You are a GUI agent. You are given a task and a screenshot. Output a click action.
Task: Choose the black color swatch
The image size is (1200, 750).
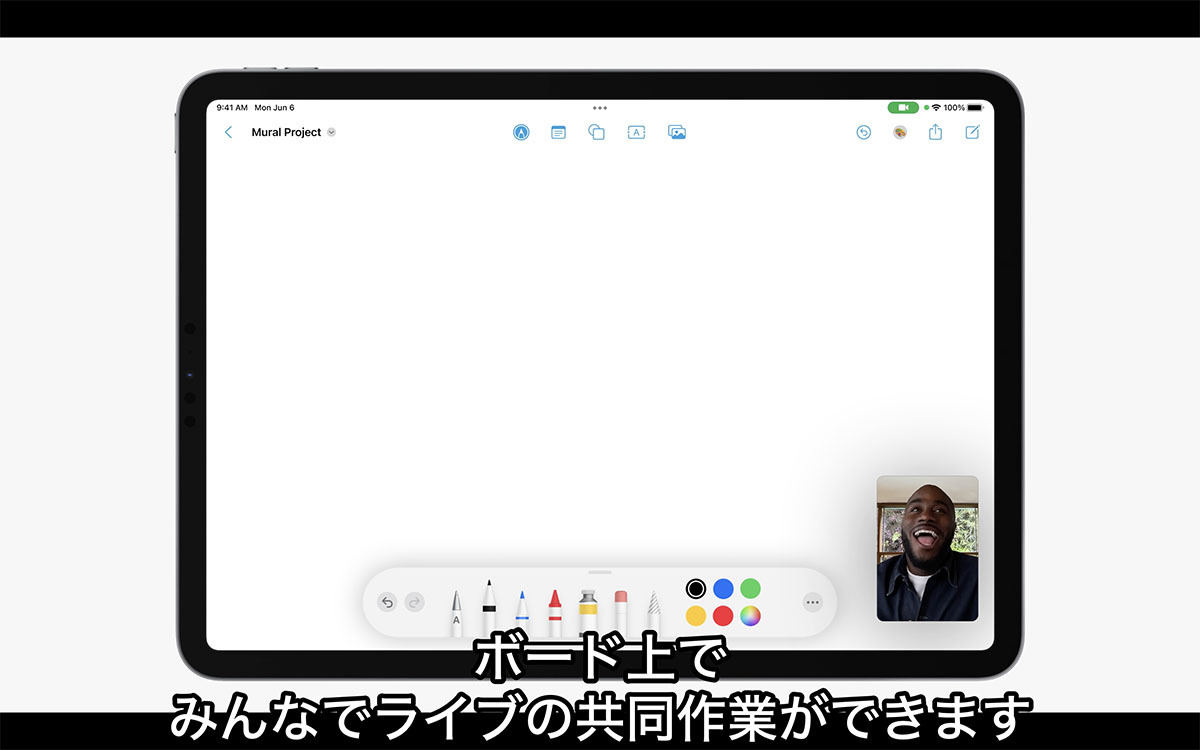(696, 589)
